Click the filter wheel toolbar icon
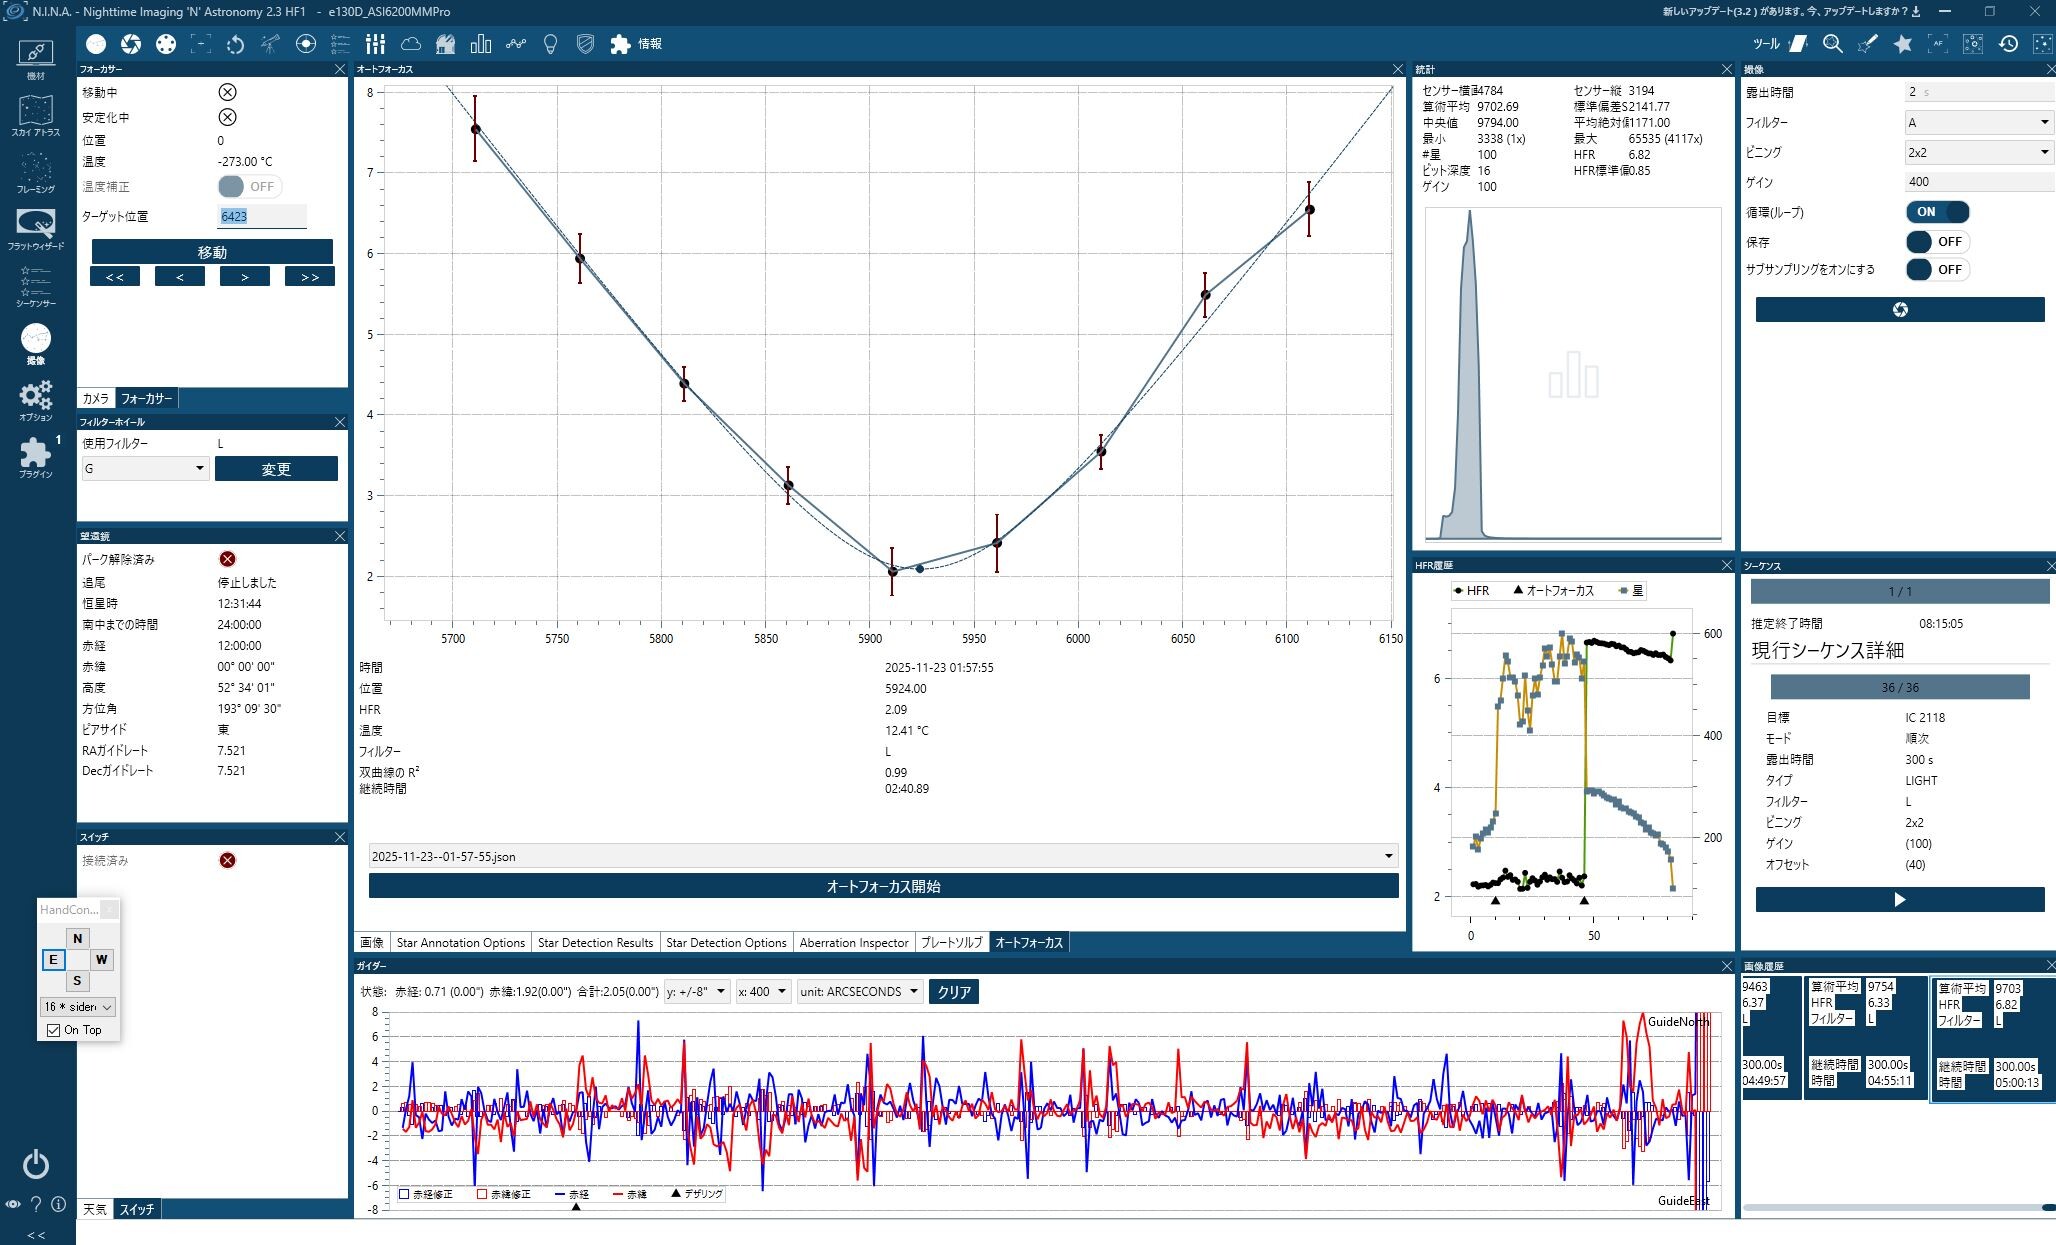Image resolution: width=2056 pixels, height=1245 pixels. tap(166, 44)
